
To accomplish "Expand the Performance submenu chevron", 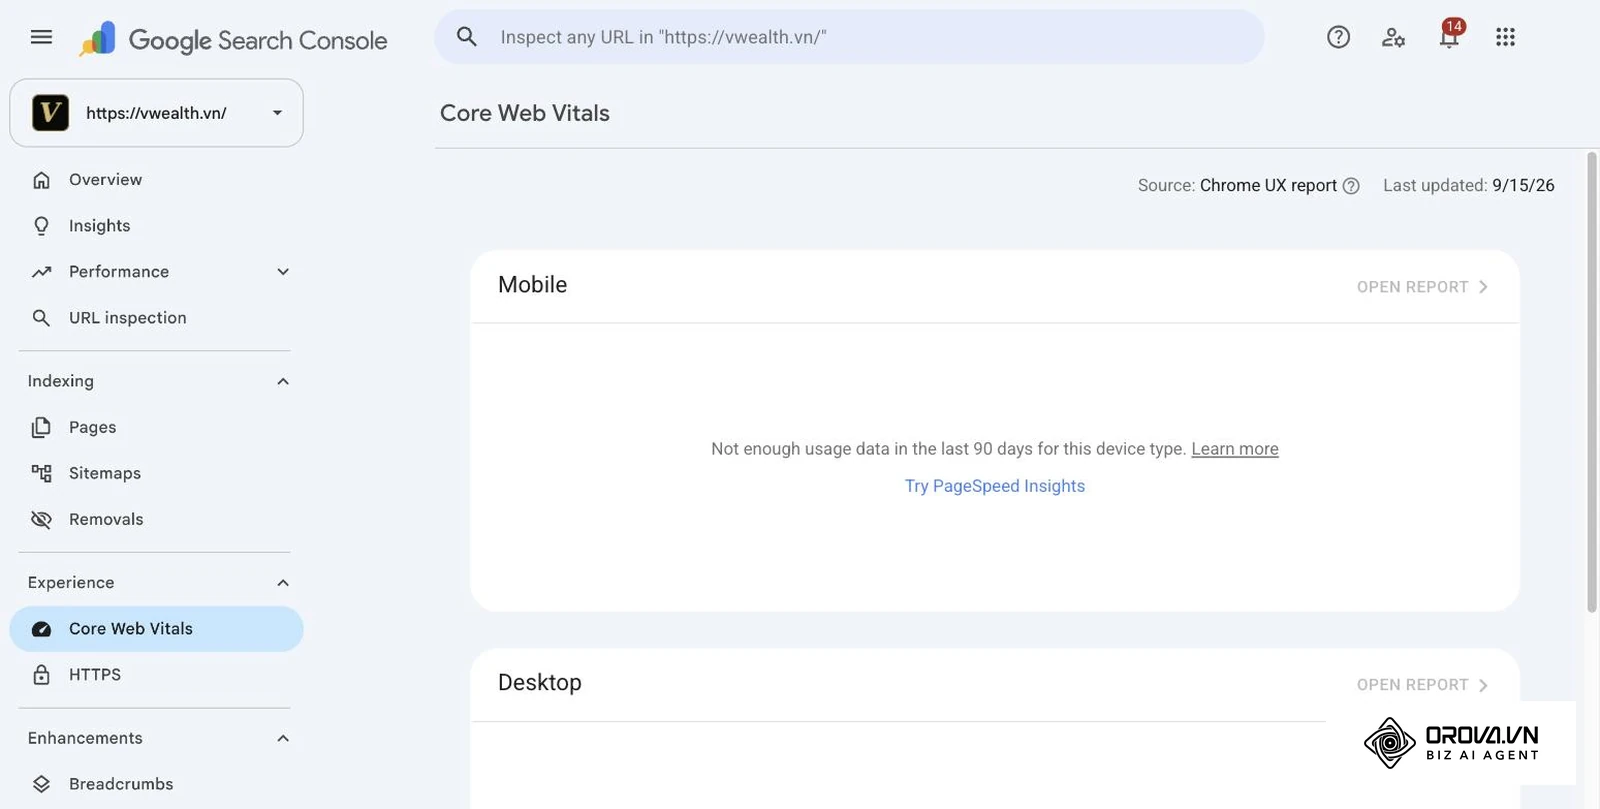I will pos(283,272).
